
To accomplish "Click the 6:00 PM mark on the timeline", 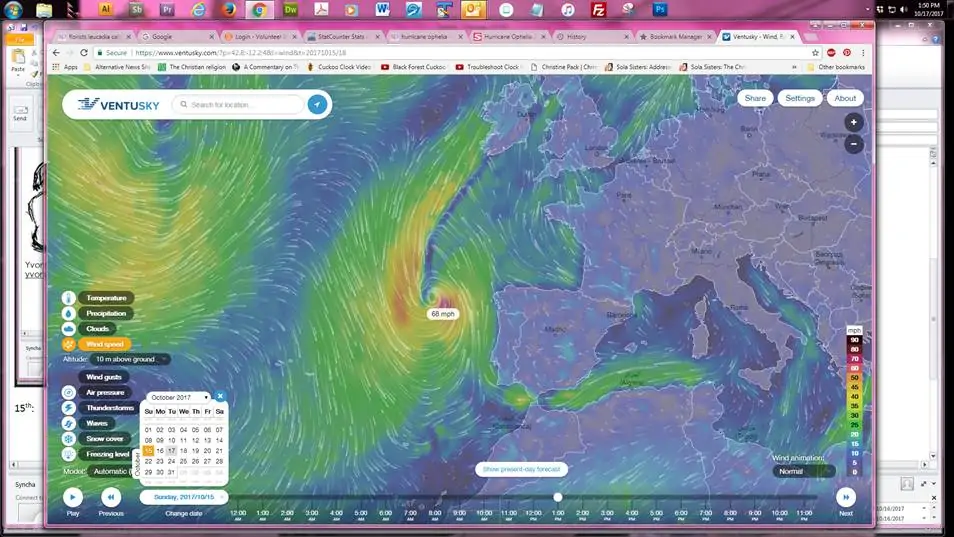I will (681, 514).
